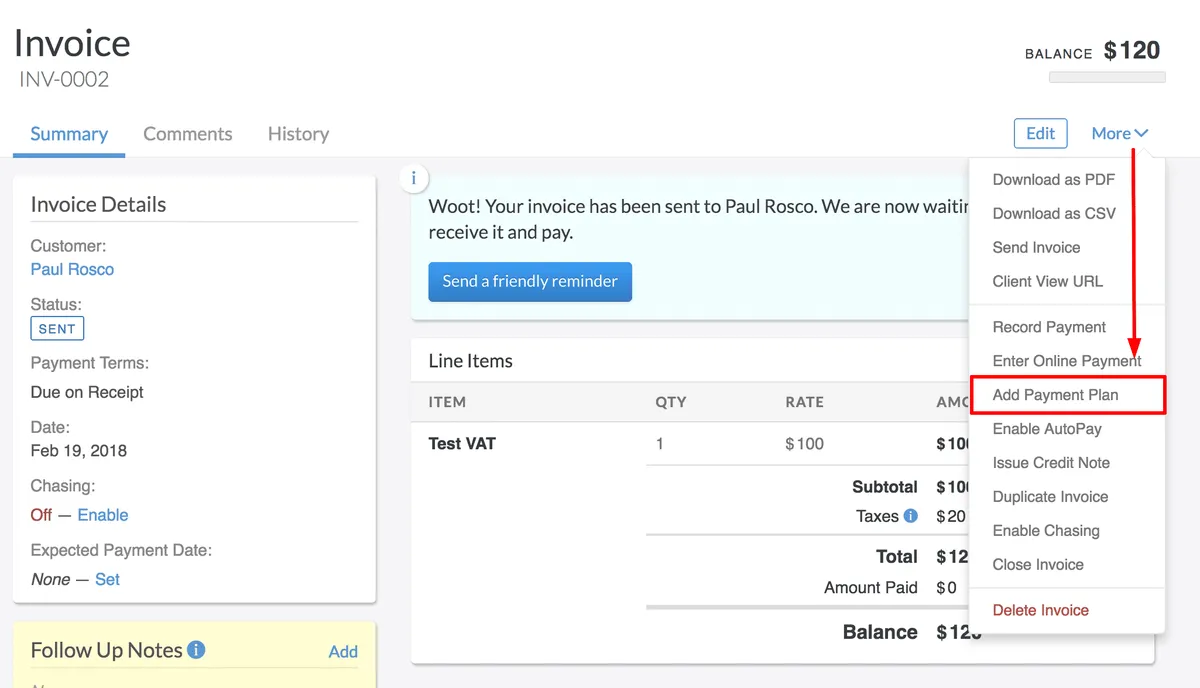Select Enable AutoPay from the menu
The image size is (1200, 688).
pos(1046,429)
